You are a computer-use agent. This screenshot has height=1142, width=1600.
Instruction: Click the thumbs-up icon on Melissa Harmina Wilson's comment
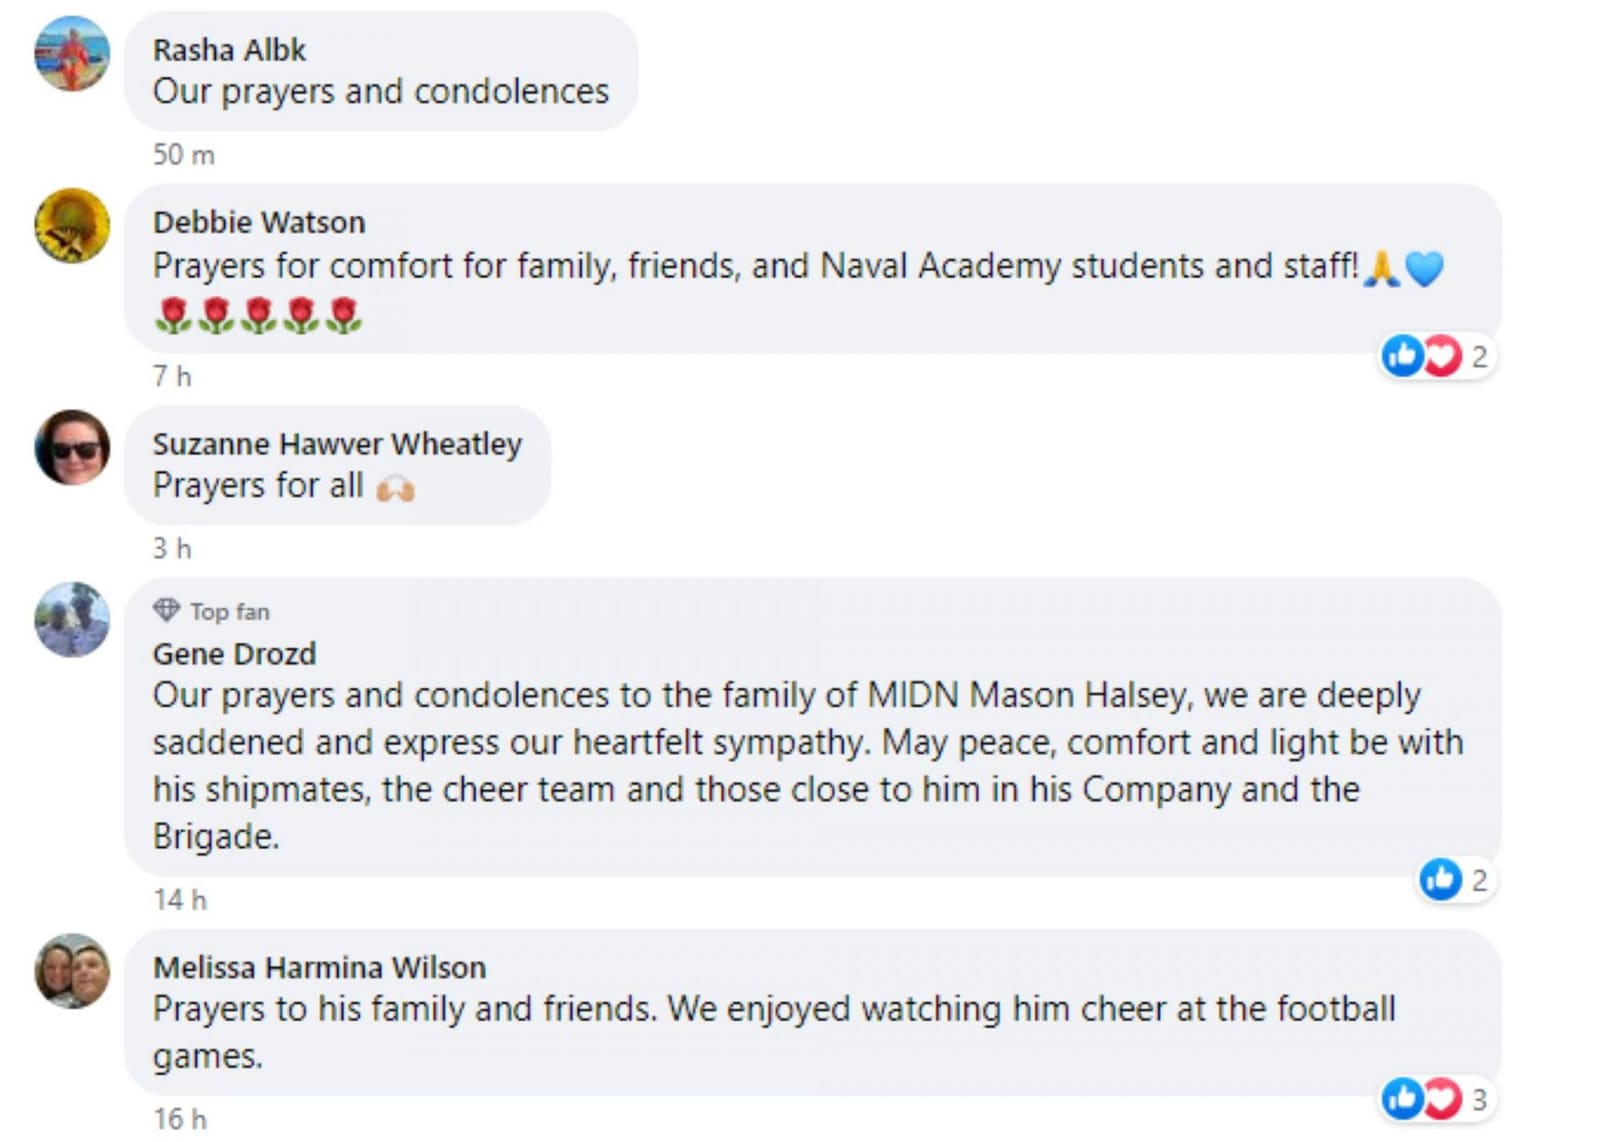[x=1402, y=1099]
